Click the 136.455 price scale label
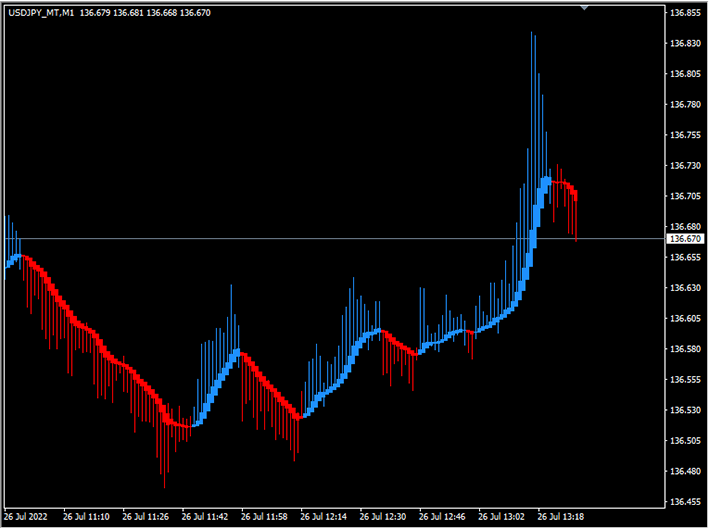Screen dimensions: 709x528 [x=685, y=501]
